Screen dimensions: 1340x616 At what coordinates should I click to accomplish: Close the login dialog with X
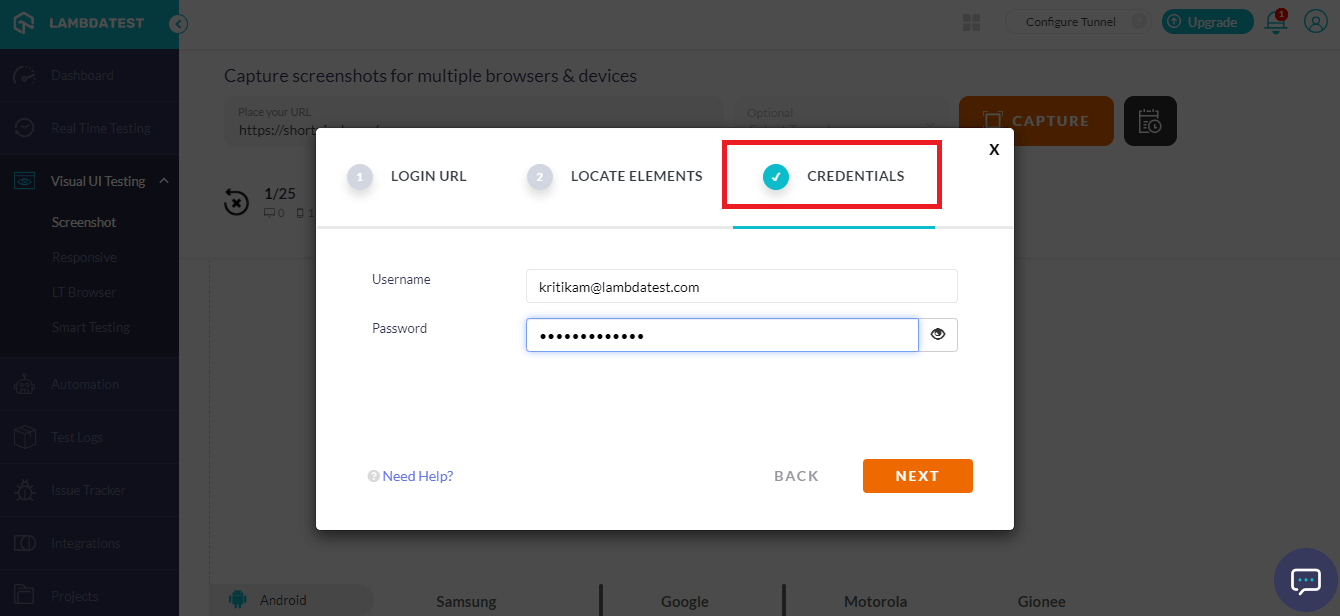click(994, 149)
